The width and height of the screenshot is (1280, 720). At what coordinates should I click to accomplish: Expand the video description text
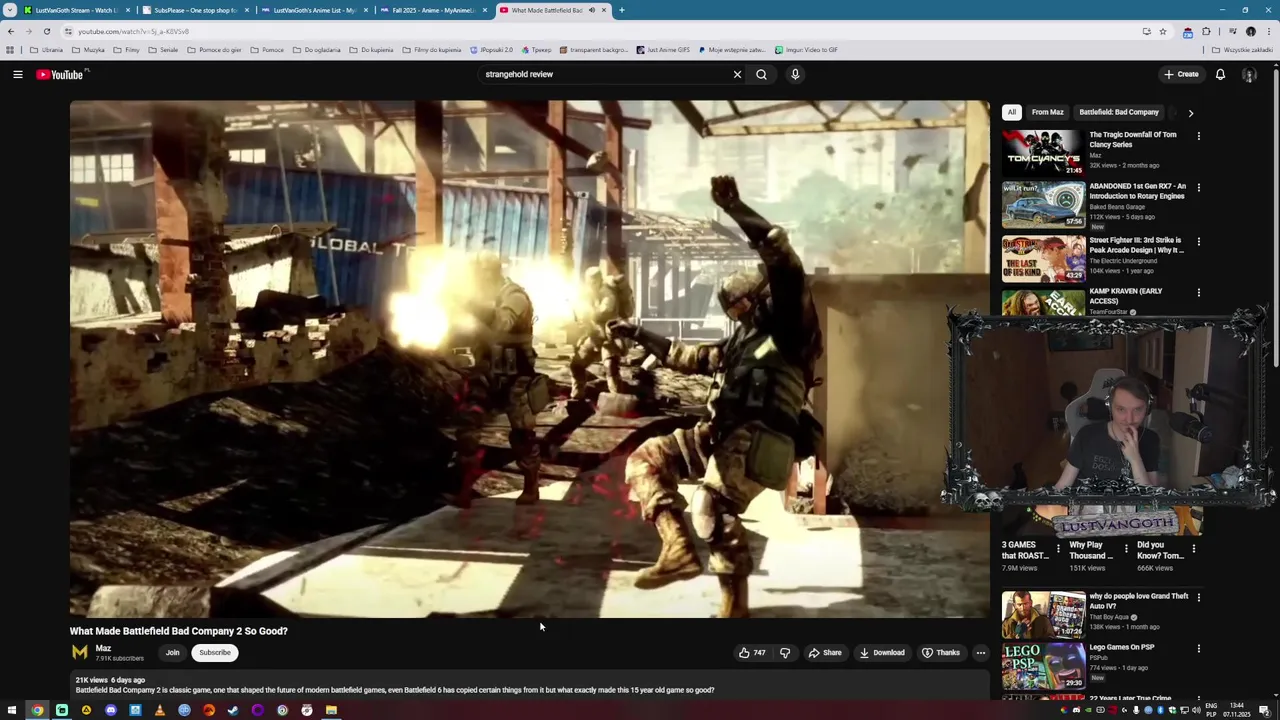(395, 690)
